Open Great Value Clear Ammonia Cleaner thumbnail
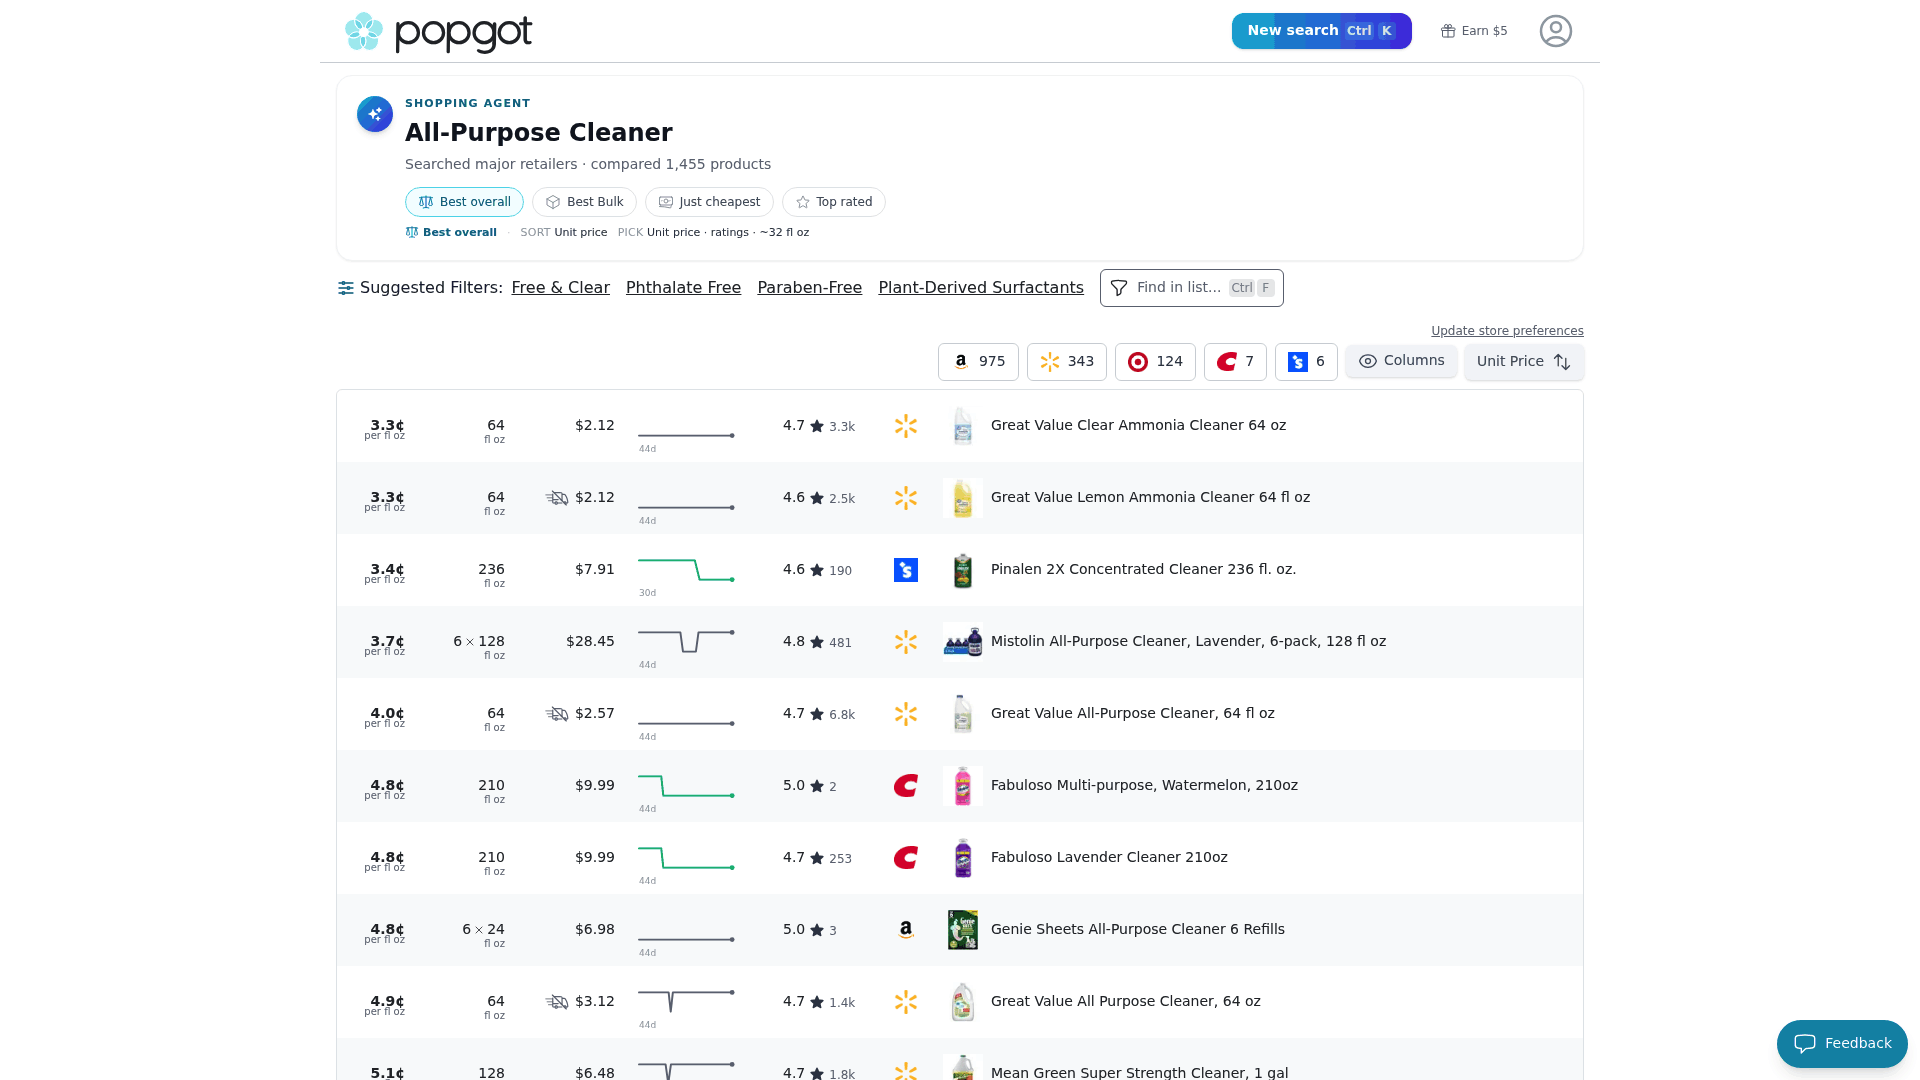This screenshot has width=1920, height=1080. pyautogui.click(x=962, y=426)
